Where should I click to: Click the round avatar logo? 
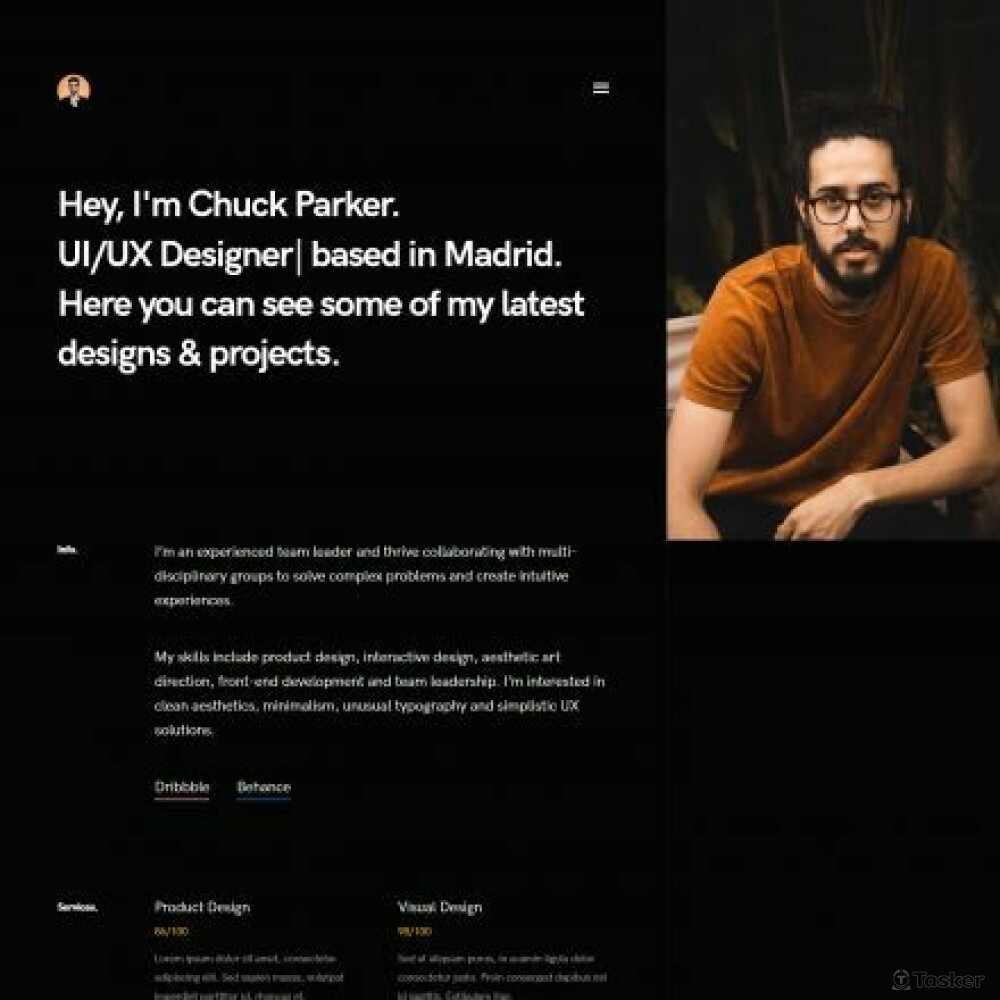click(74, 90)
